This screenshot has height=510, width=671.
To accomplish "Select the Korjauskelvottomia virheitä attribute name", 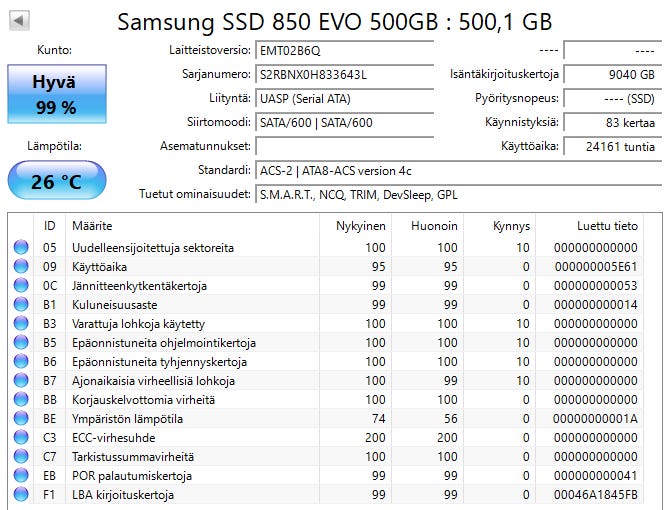I will pyautogui.click(x=143, y=400).
